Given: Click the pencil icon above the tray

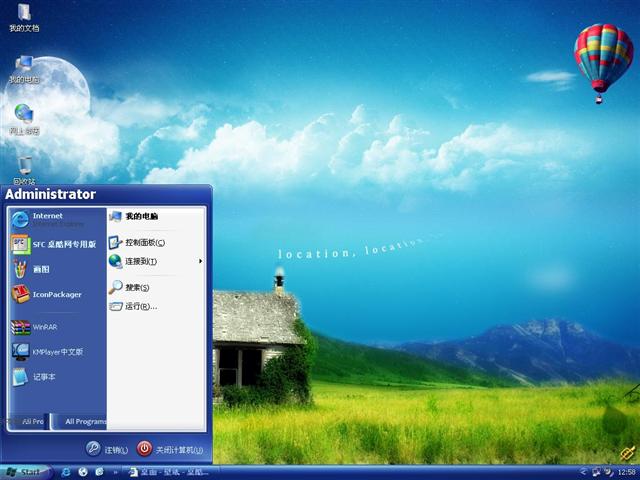Looking at the screenshot, I should tap(629, 453).
